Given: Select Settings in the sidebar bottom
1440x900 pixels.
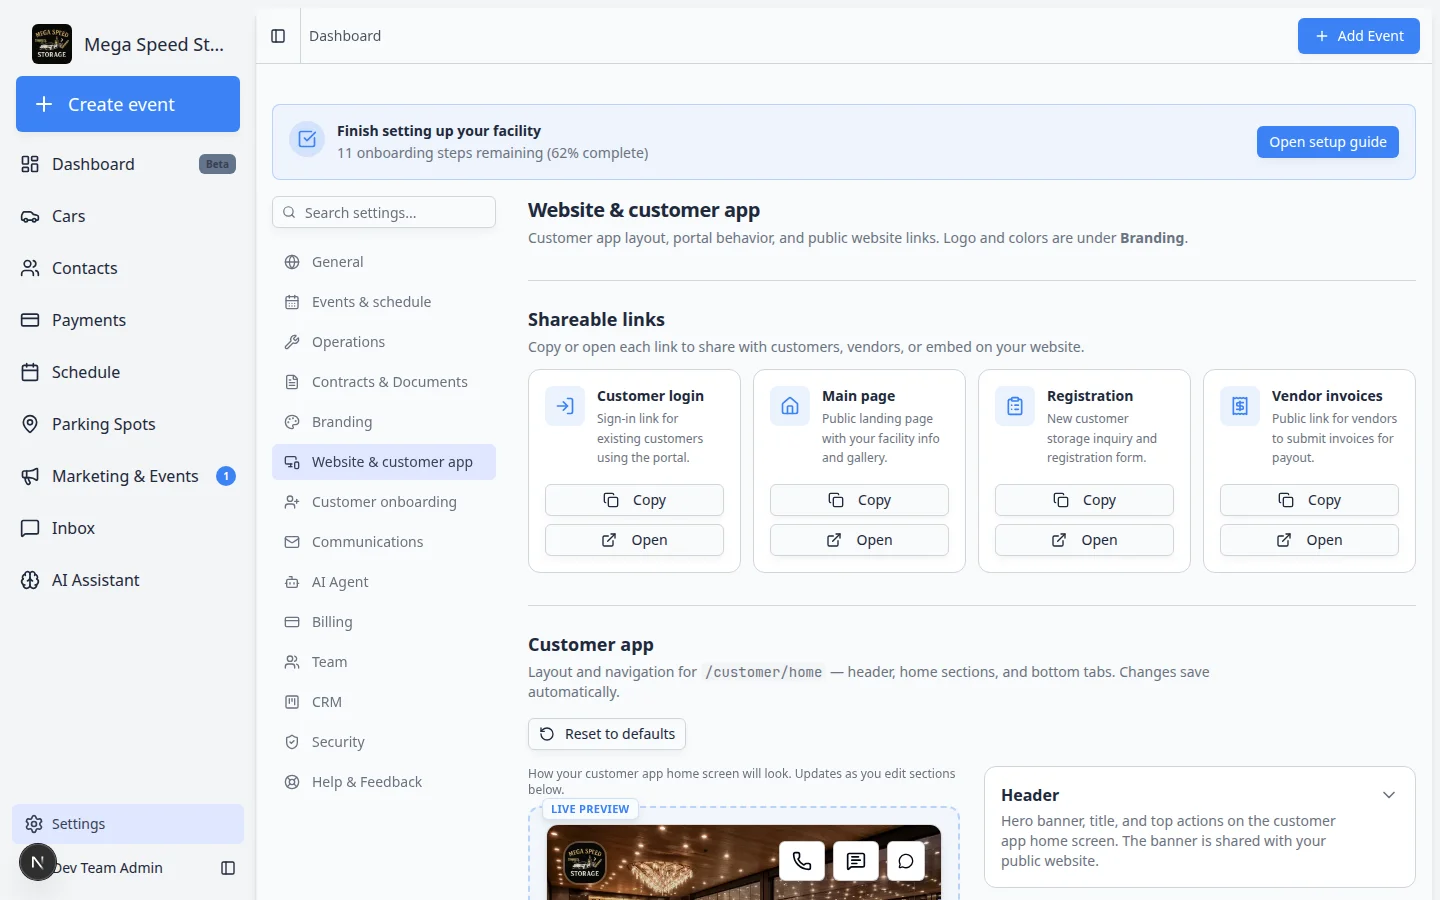Looking at the screenshot, I should pyautogui.click(x=128, y=824).
